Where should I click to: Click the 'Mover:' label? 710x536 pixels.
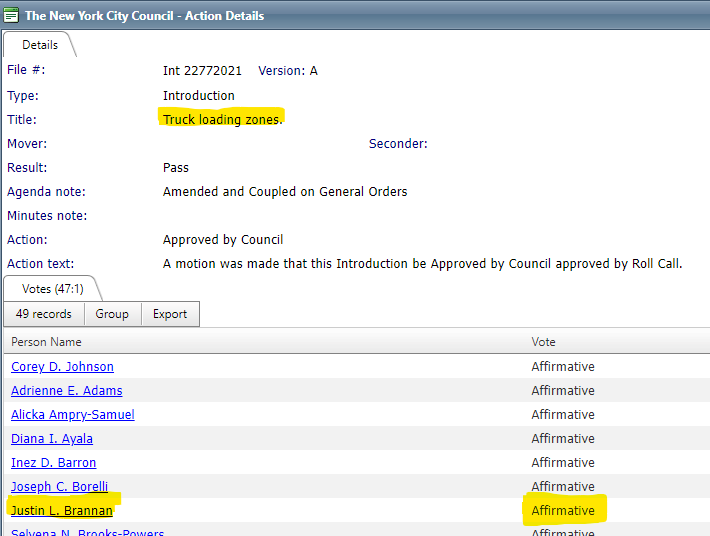(x=27, y=144)
